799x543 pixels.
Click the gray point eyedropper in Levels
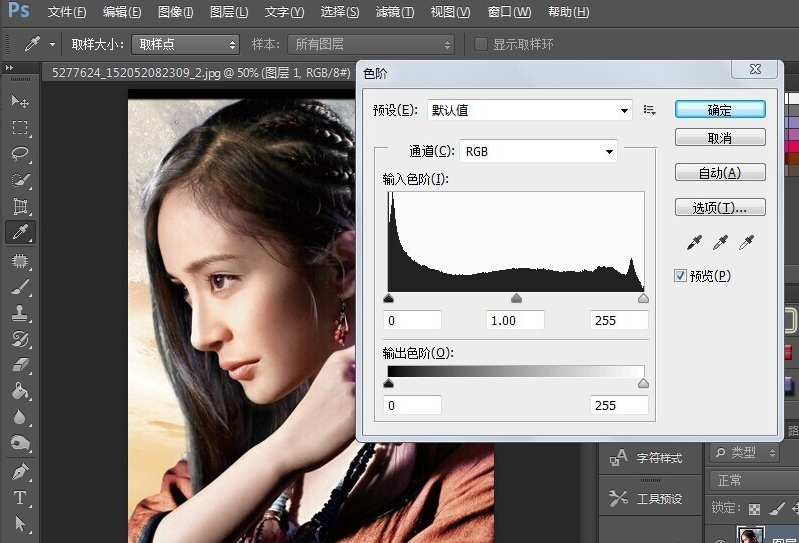pyautogui.click(x=720, y=242)
